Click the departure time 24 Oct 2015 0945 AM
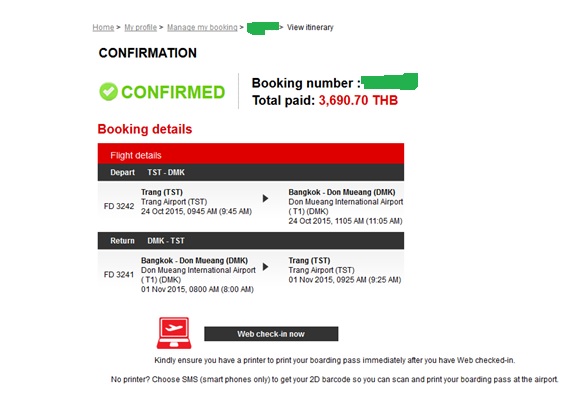This screenshot has height=400, width=570. tap(196, 211)
